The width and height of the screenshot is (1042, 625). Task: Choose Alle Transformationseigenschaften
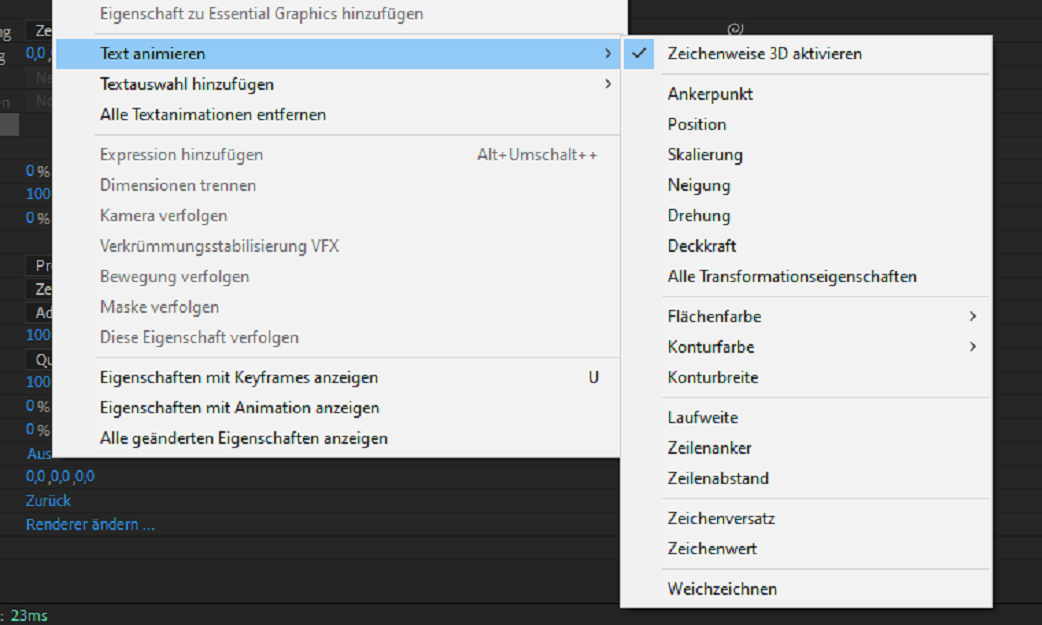point(792,277)
